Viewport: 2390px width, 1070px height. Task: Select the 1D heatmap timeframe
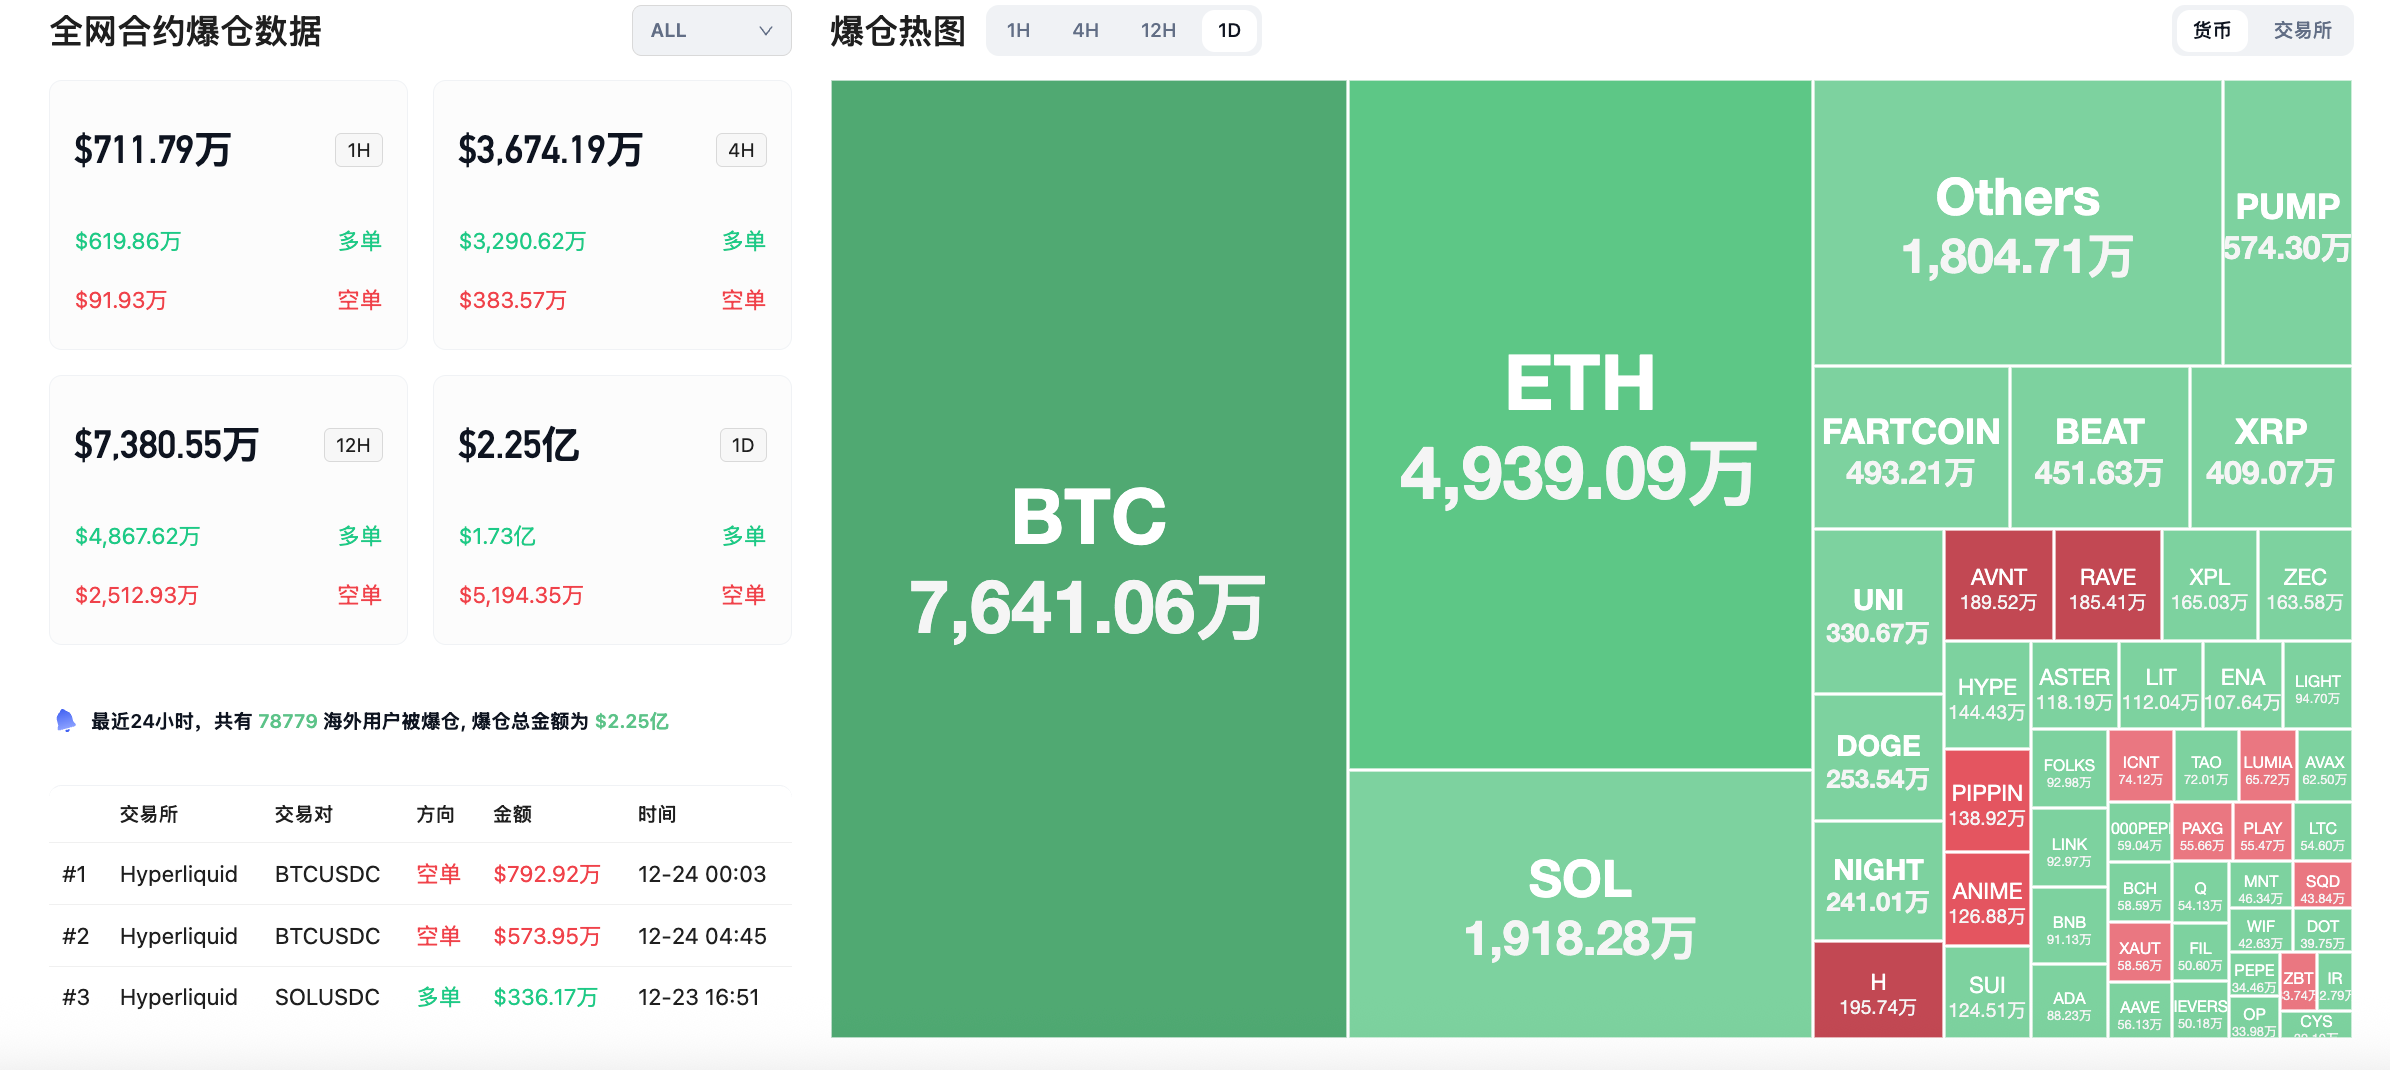(x=1229, y=31)
